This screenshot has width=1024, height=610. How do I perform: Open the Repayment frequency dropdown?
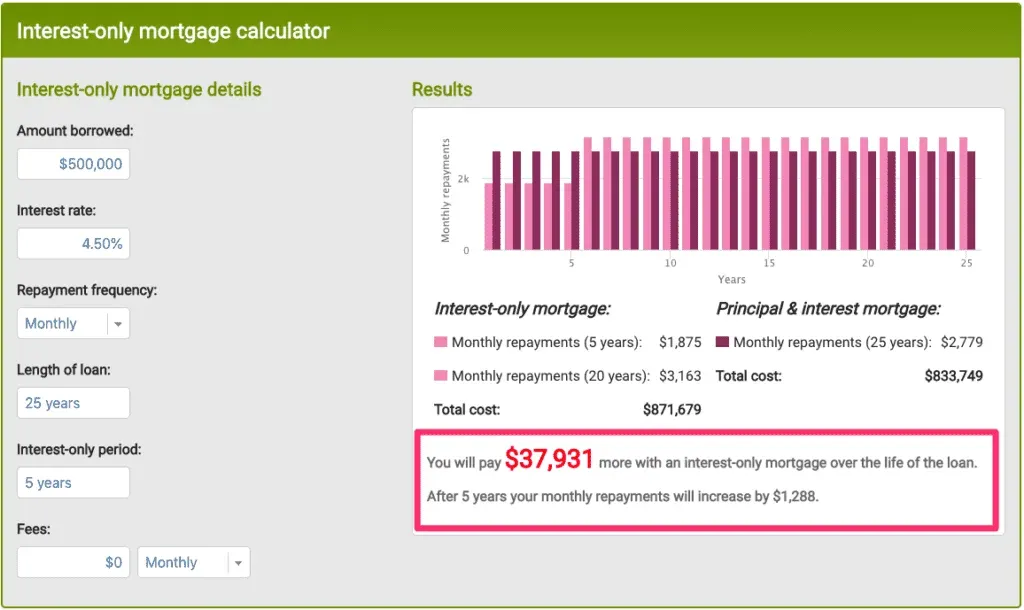point(73,323)
